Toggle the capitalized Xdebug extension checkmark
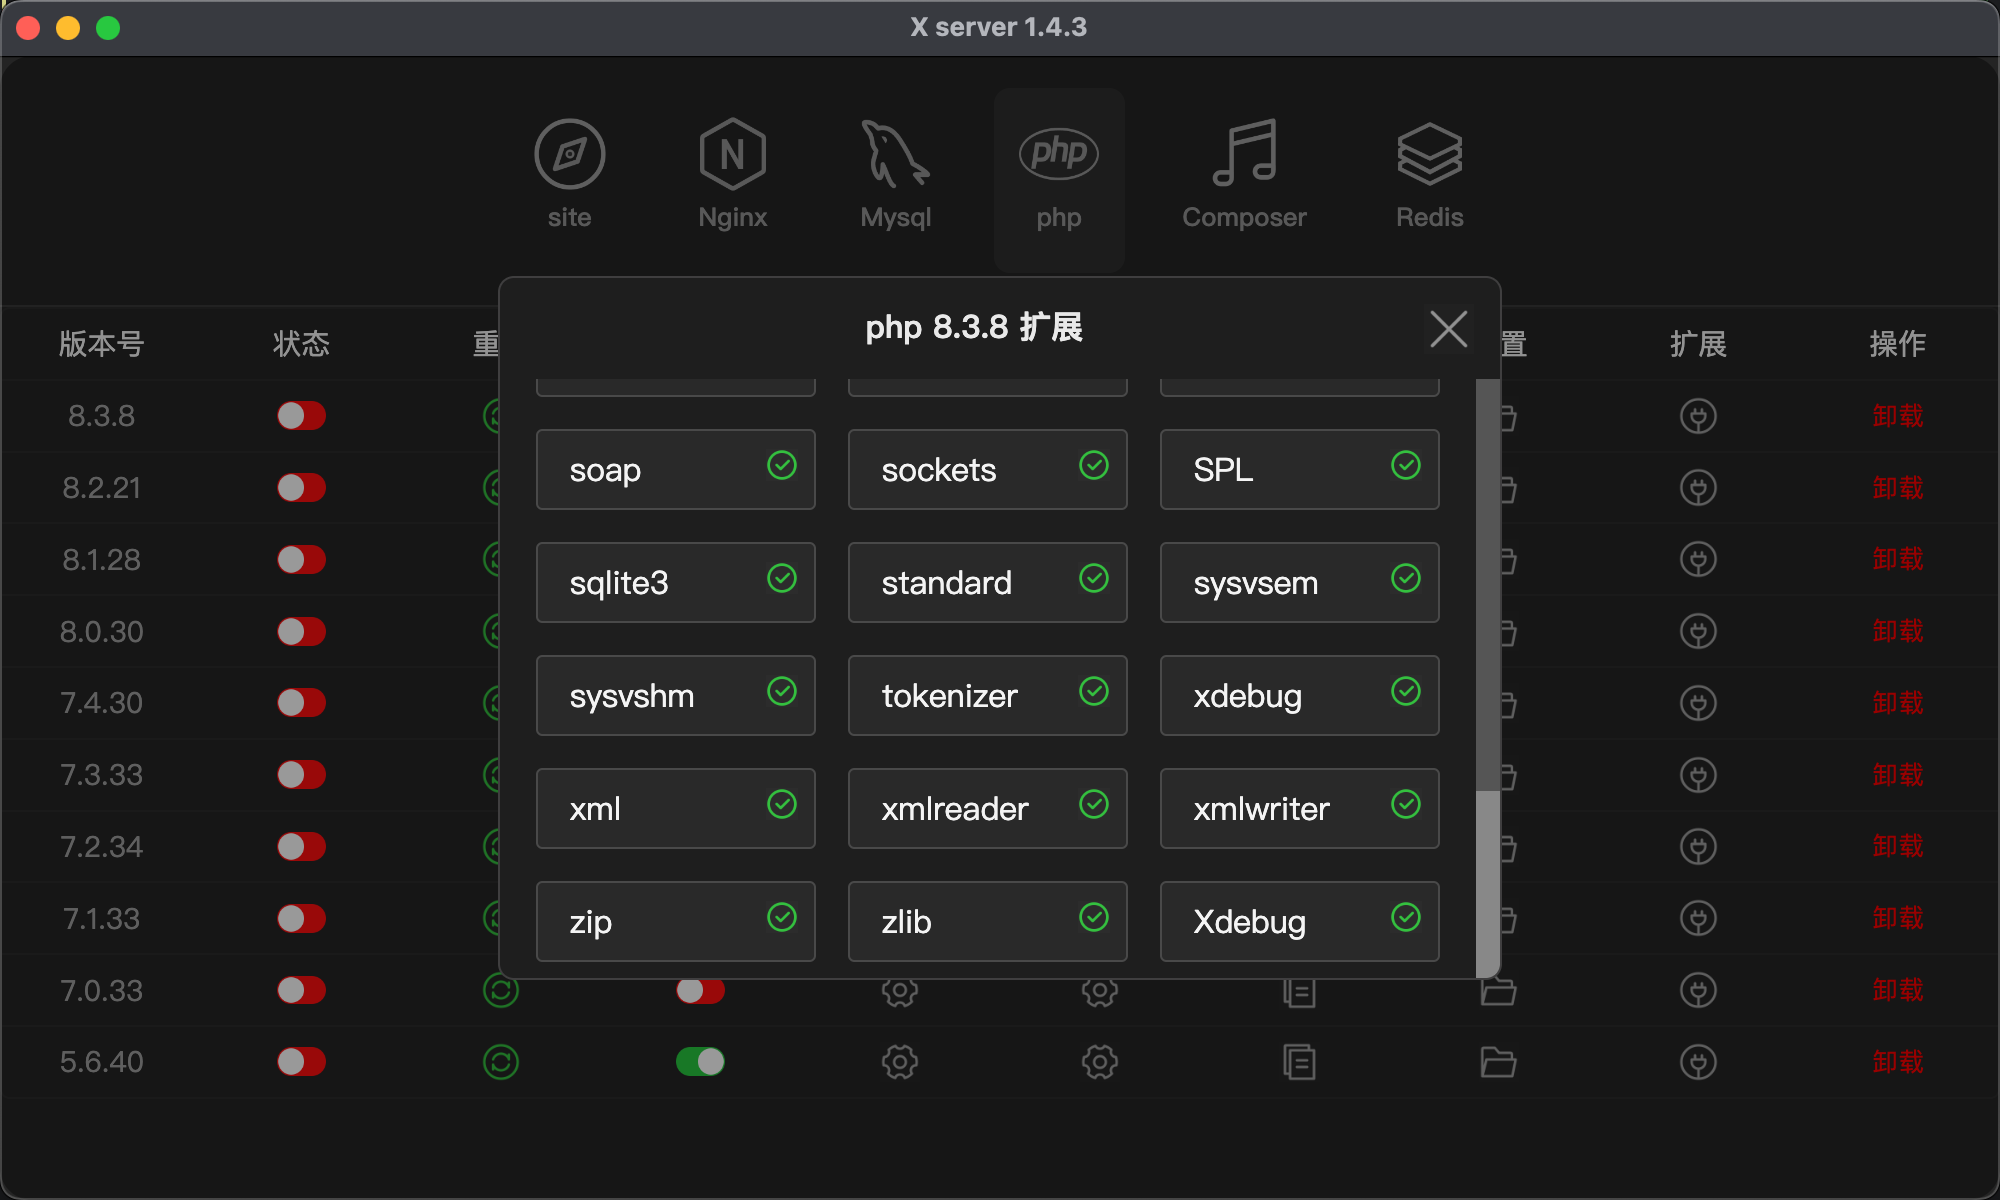Viewport: 2000px width, 1200px height. tap(1406, 917)
